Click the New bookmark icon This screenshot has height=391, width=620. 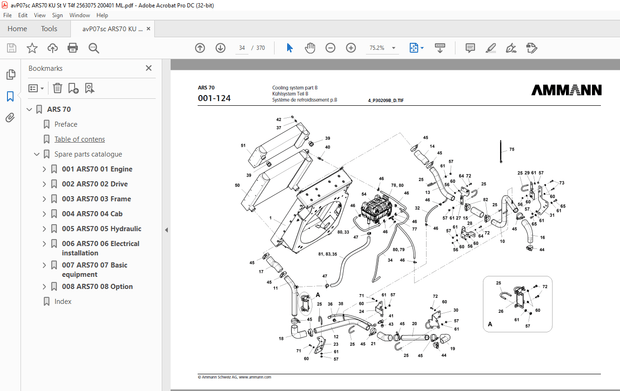(73, 88)
